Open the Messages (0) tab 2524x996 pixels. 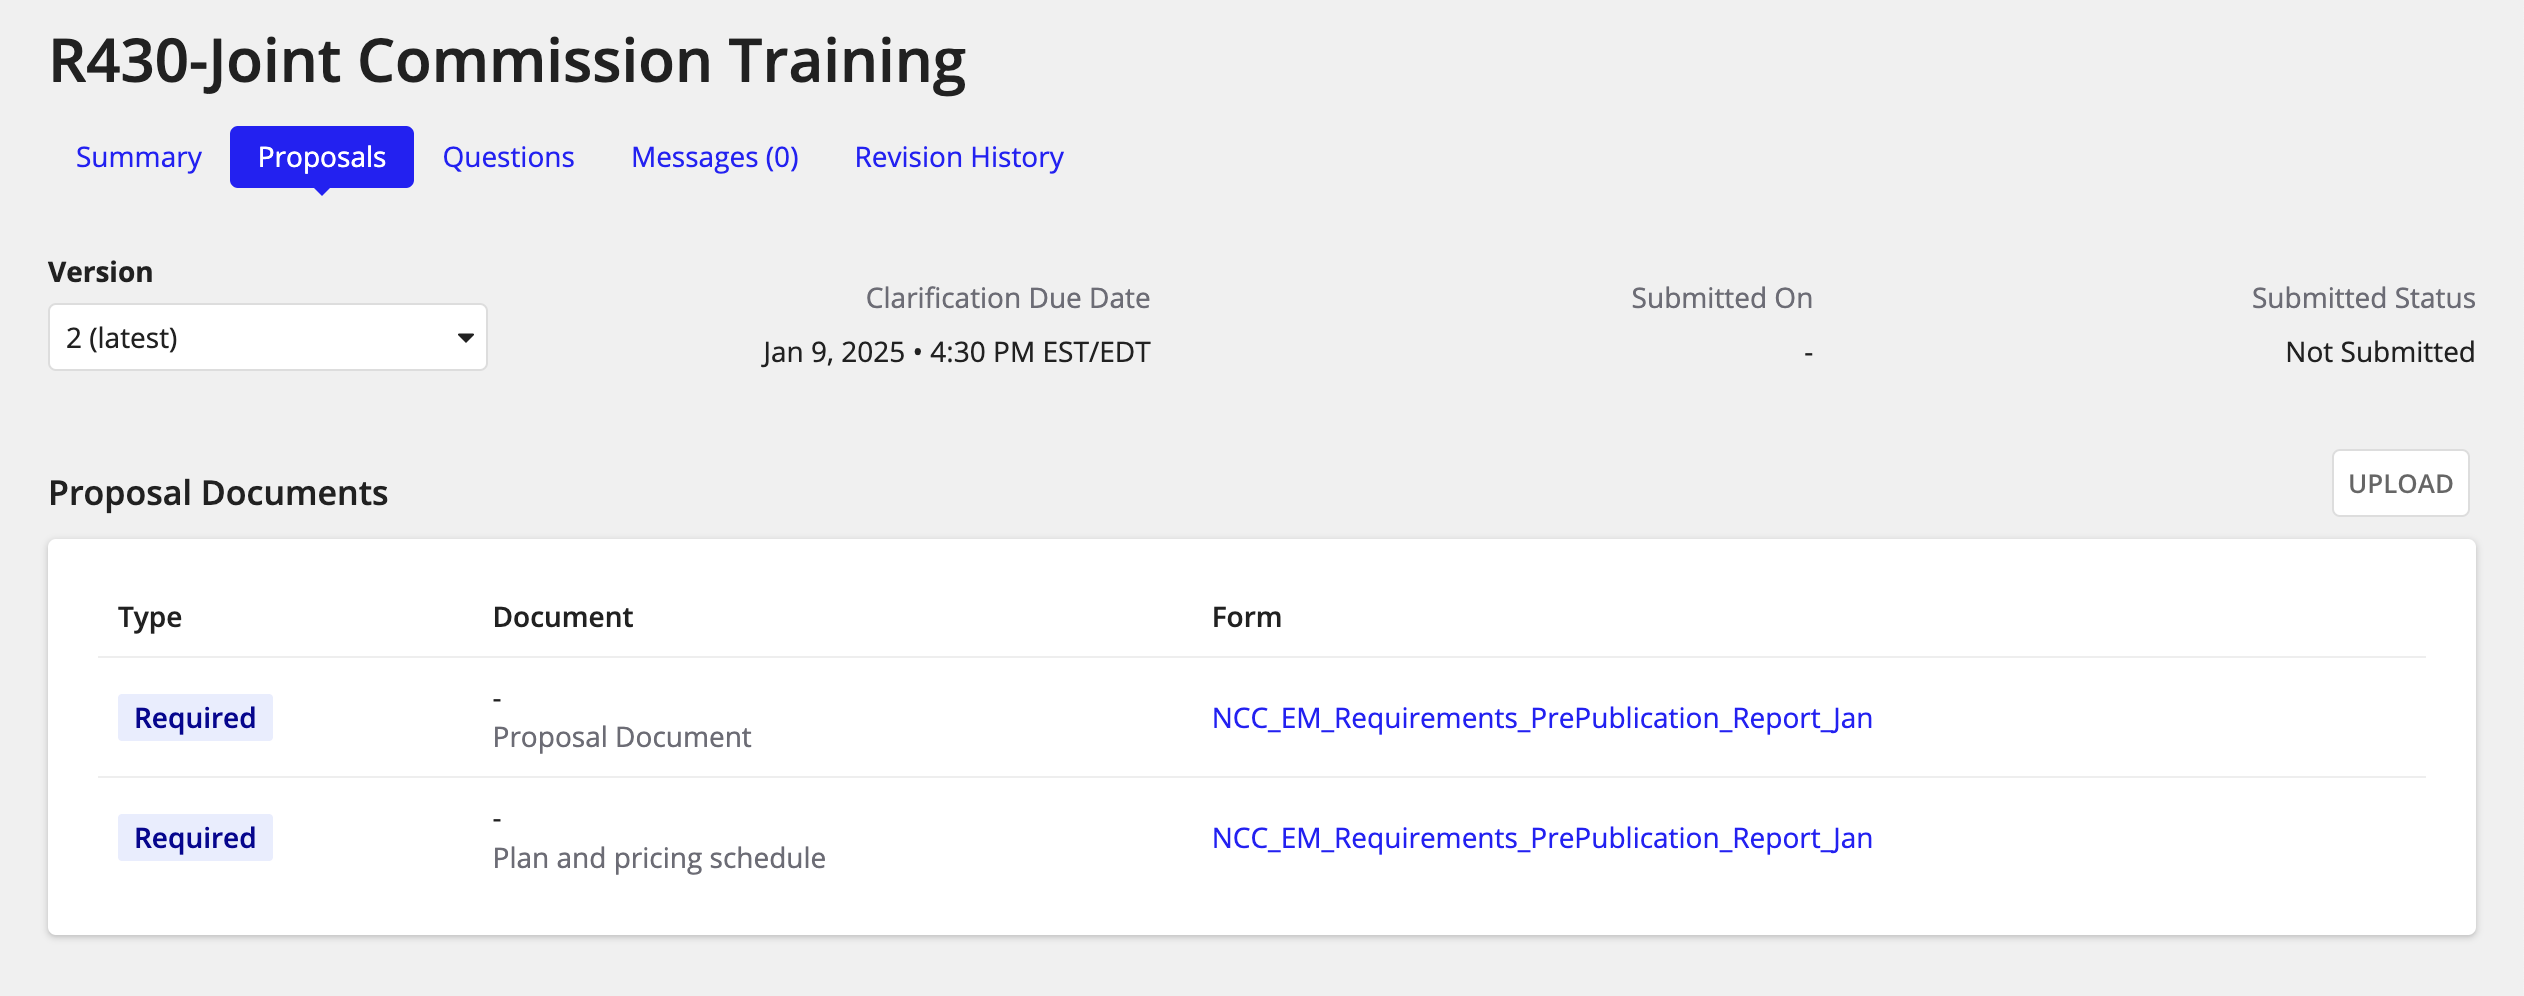tap(714, 157)
